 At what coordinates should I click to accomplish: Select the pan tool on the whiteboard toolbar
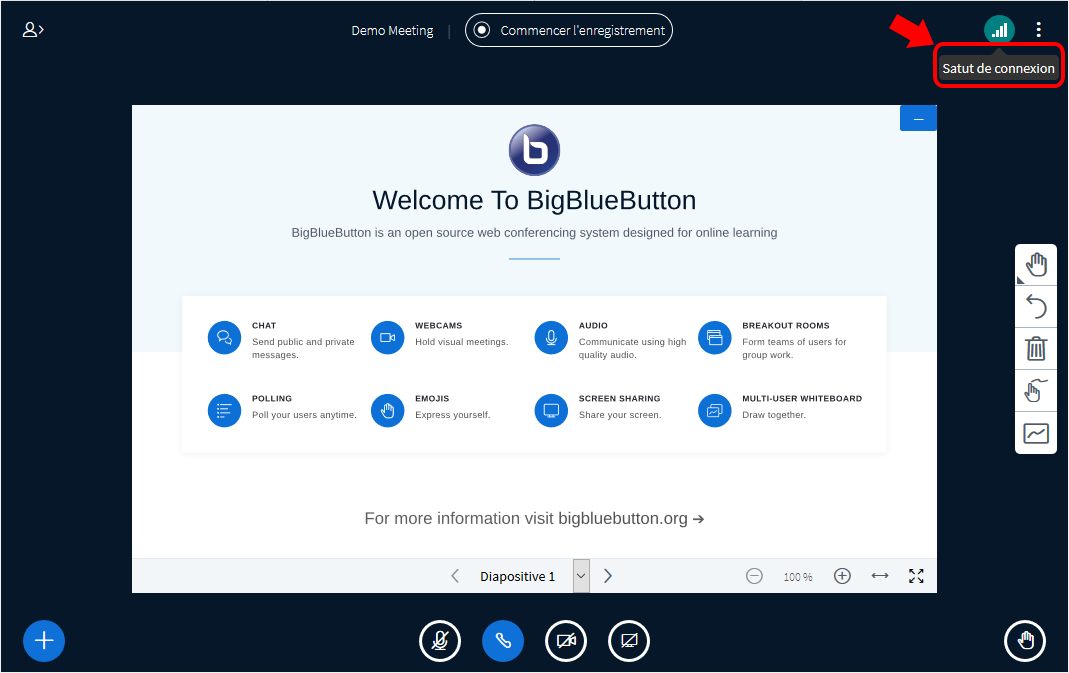1036,264
